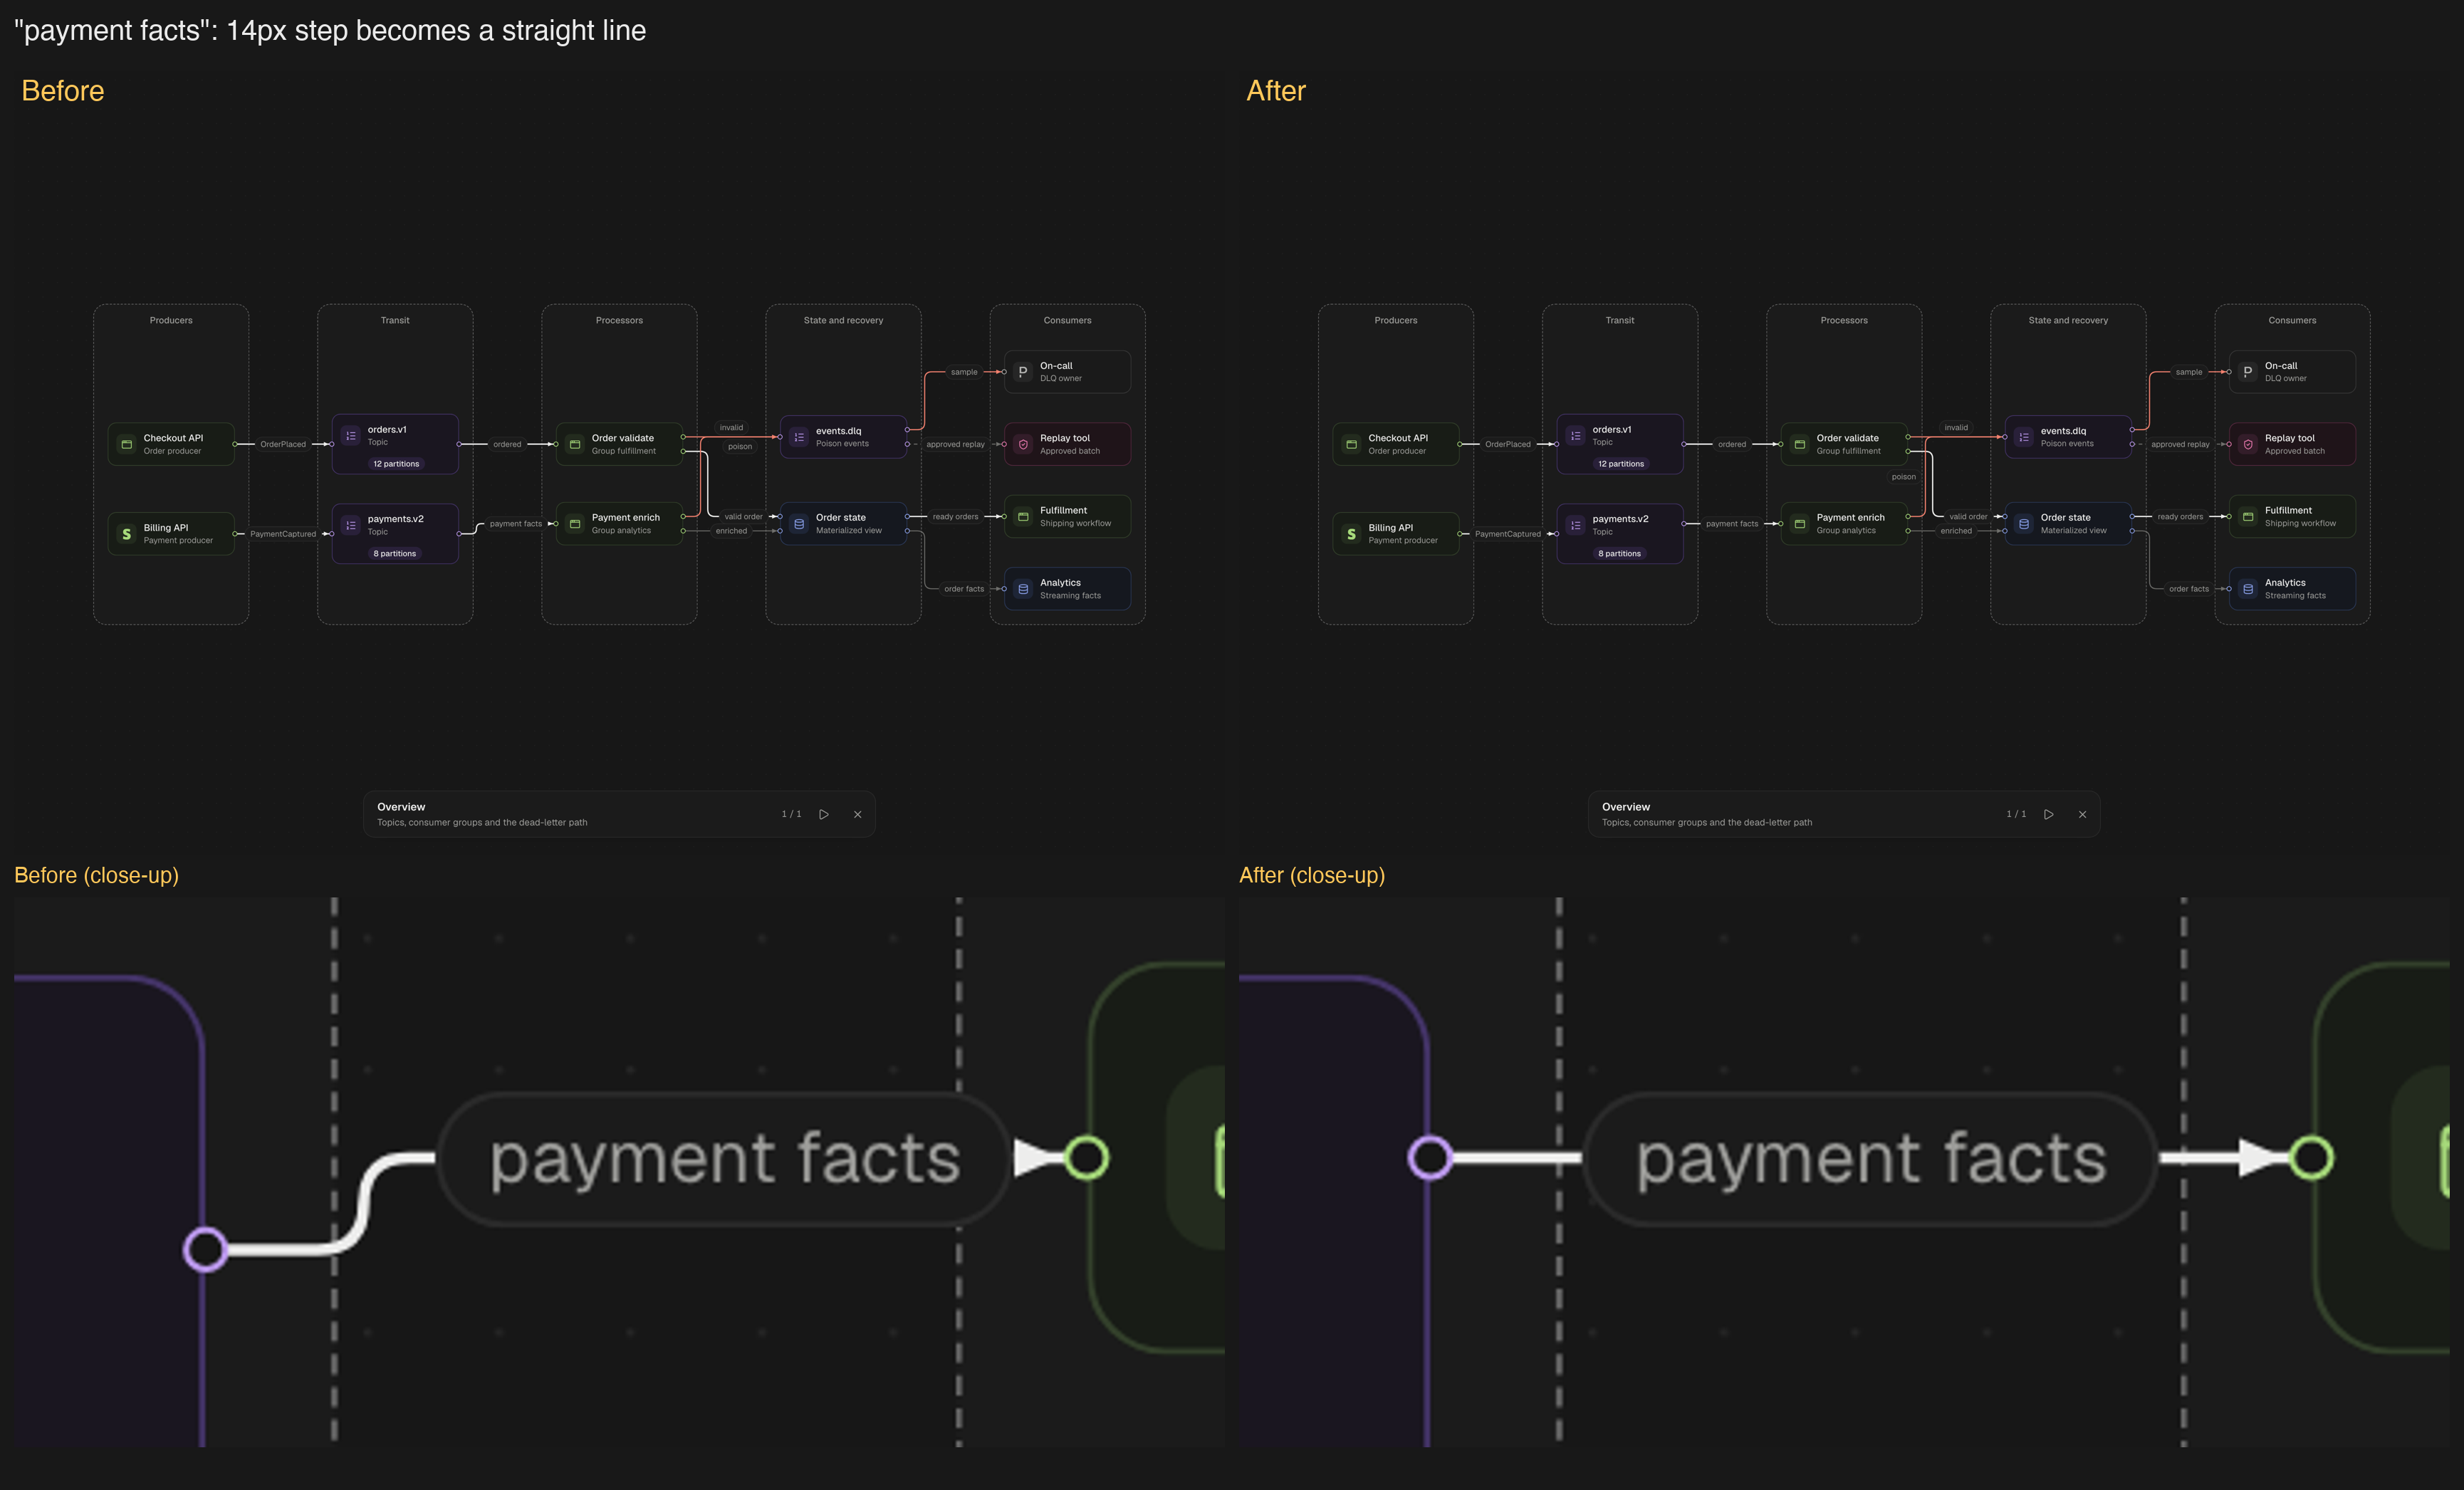Screen dimensions: 2464x1490
Task: Click 'payment facts' pill in Before close-up
Action: (x=724, y=1158)
